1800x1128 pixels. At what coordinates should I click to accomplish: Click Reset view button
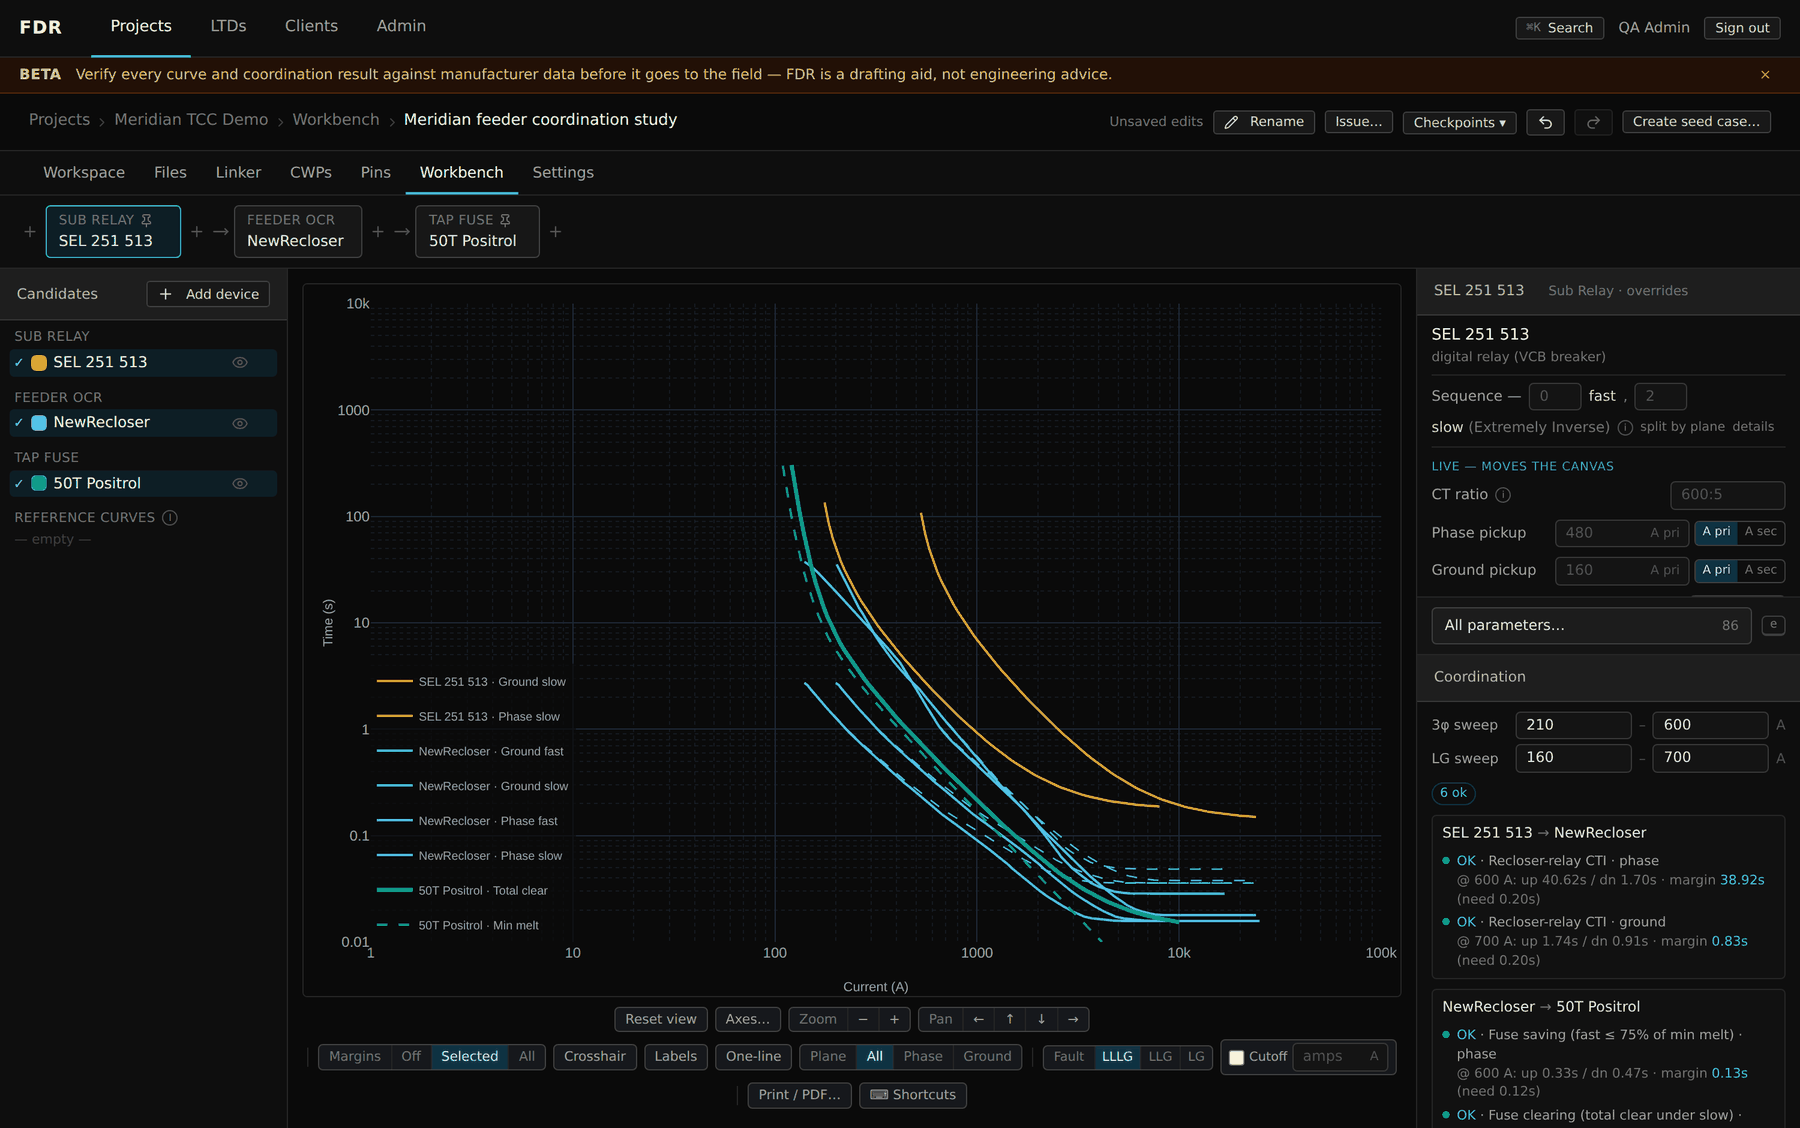point(660,1019)
